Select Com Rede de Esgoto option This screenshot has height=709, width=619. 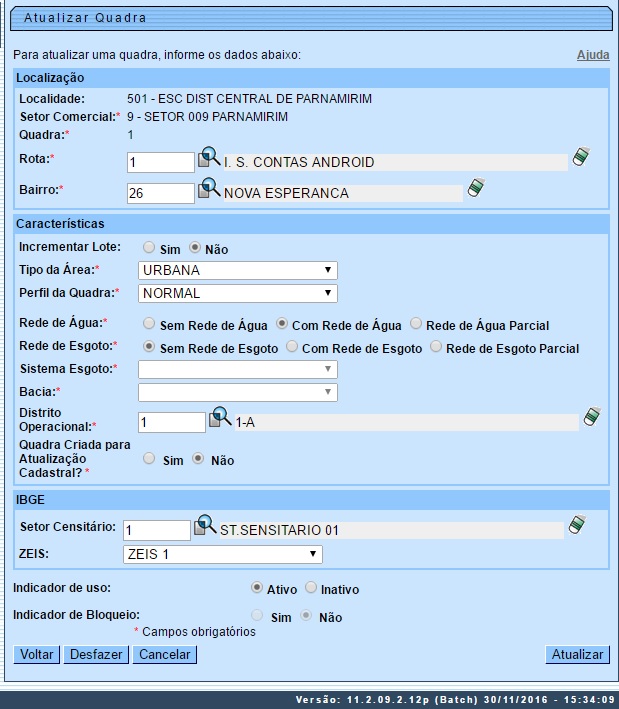pos(292,348)
